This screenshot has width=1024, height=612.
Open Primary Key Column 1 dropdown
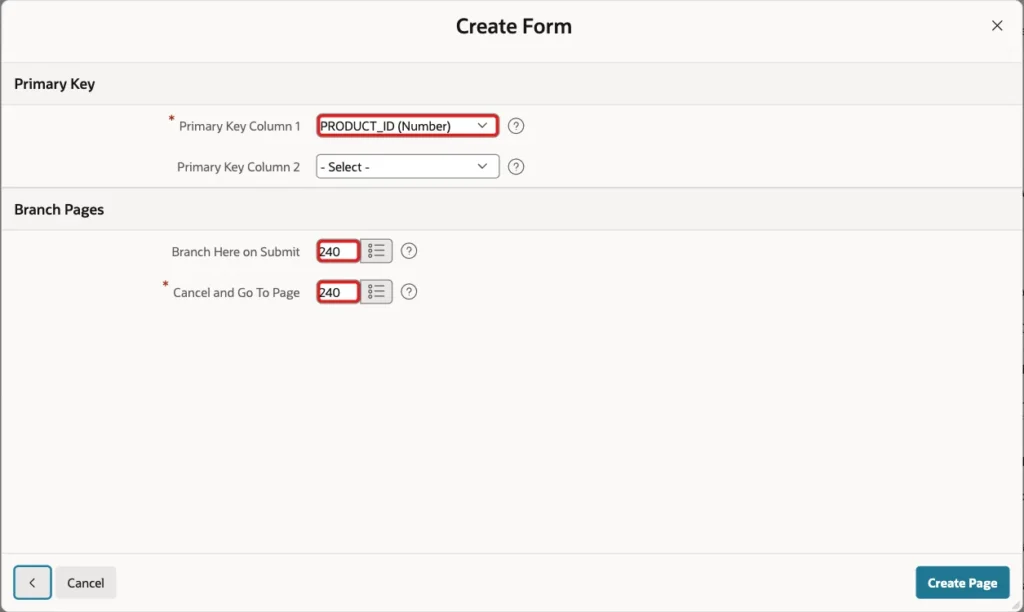click(x=408, y=126)
